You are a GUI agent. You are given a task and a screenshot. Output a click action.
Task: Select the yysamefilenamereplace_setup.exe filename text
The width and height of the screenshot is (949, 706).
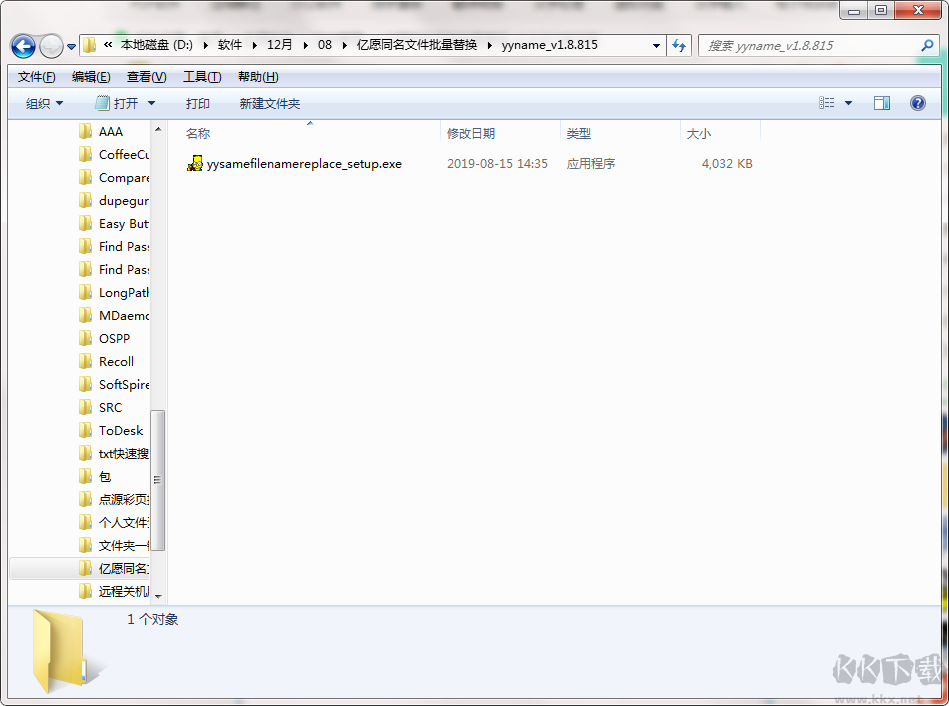304,164
